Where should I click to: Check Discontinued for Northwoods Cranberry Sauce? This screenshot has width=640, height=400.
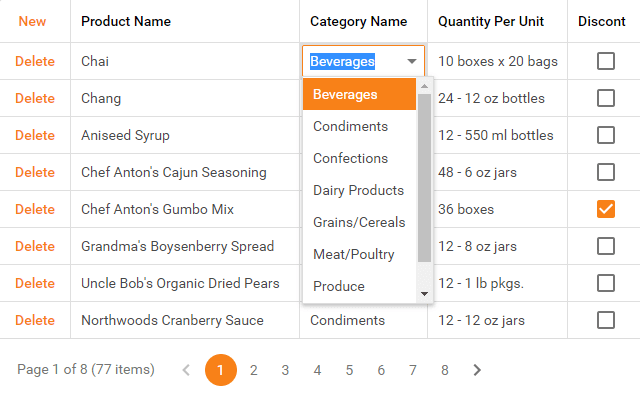tap(605, 320)
